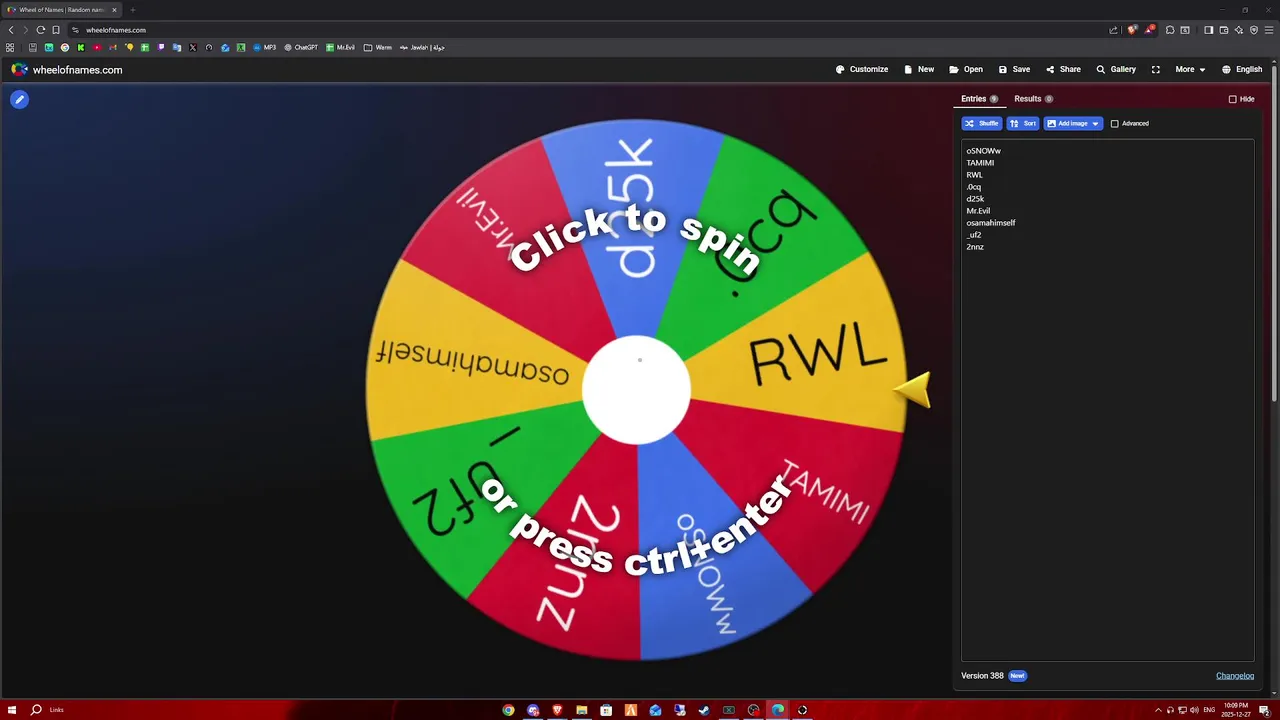Click the wheelofnames.com logo
The image size is (1280, 720).
point(67,70)
